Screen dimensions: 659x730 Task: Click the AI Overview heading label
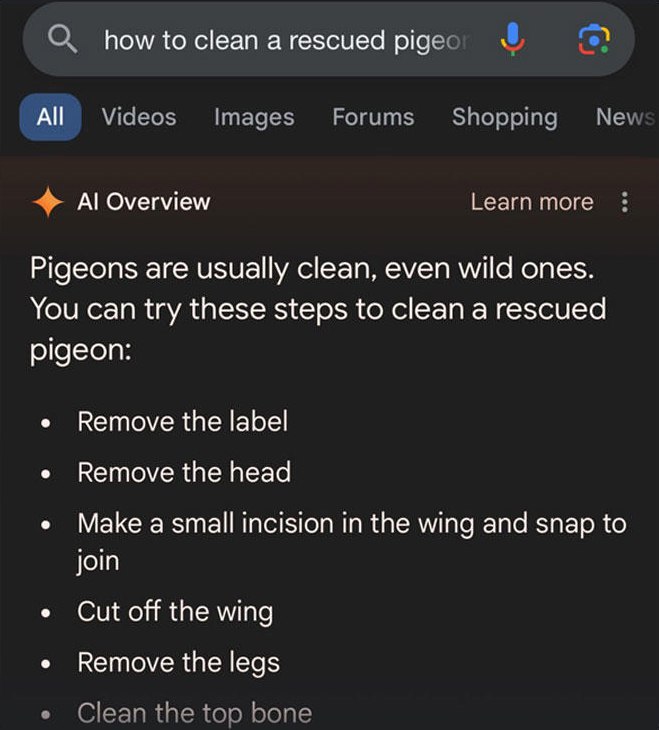144,202
